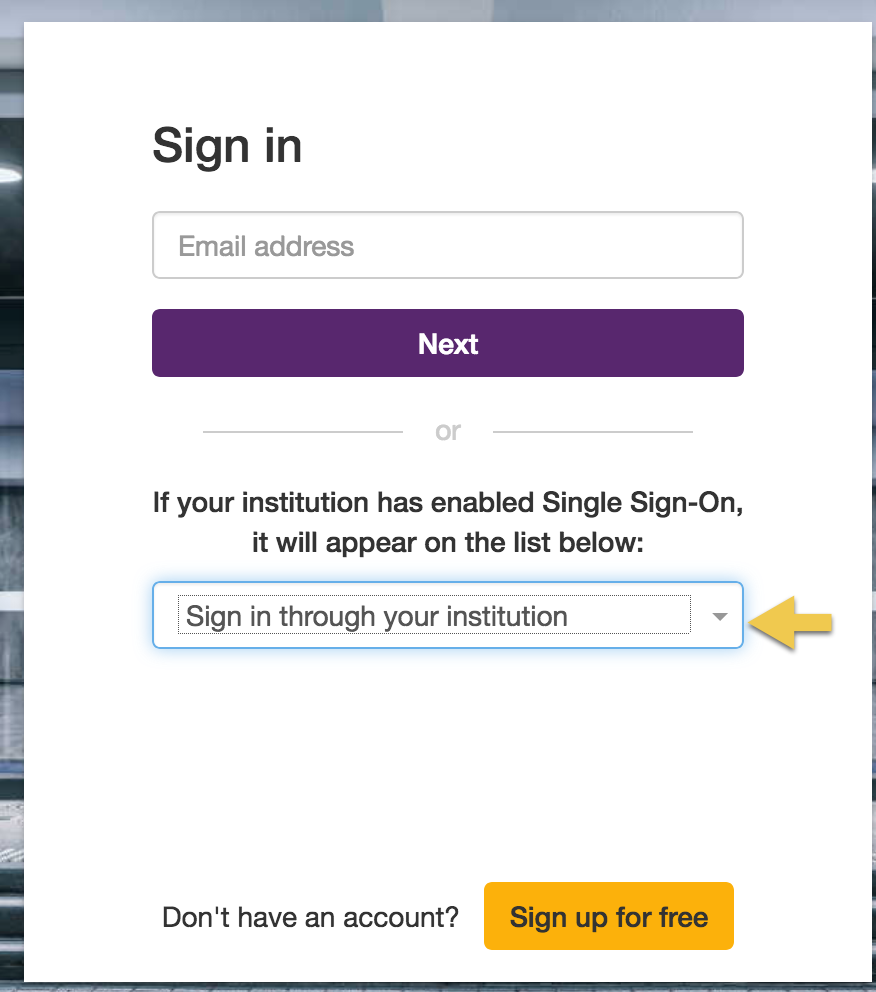This screenshot has width=876, height=992.
Task: Click blurred background left of the sign-in card
Action: [x=11, y=500]
